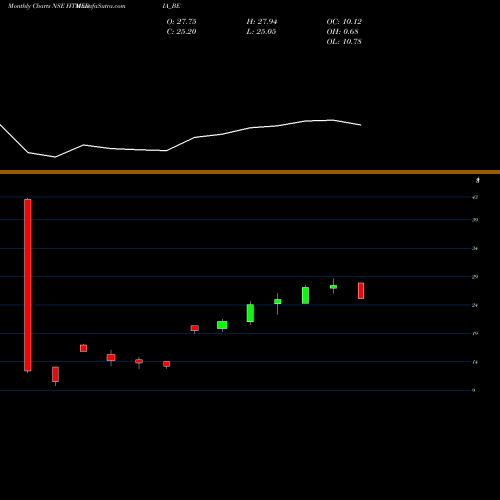Click the OC: 10.12 statistic
The width and height of the screenshot is (500, 500).
point(344,22)
